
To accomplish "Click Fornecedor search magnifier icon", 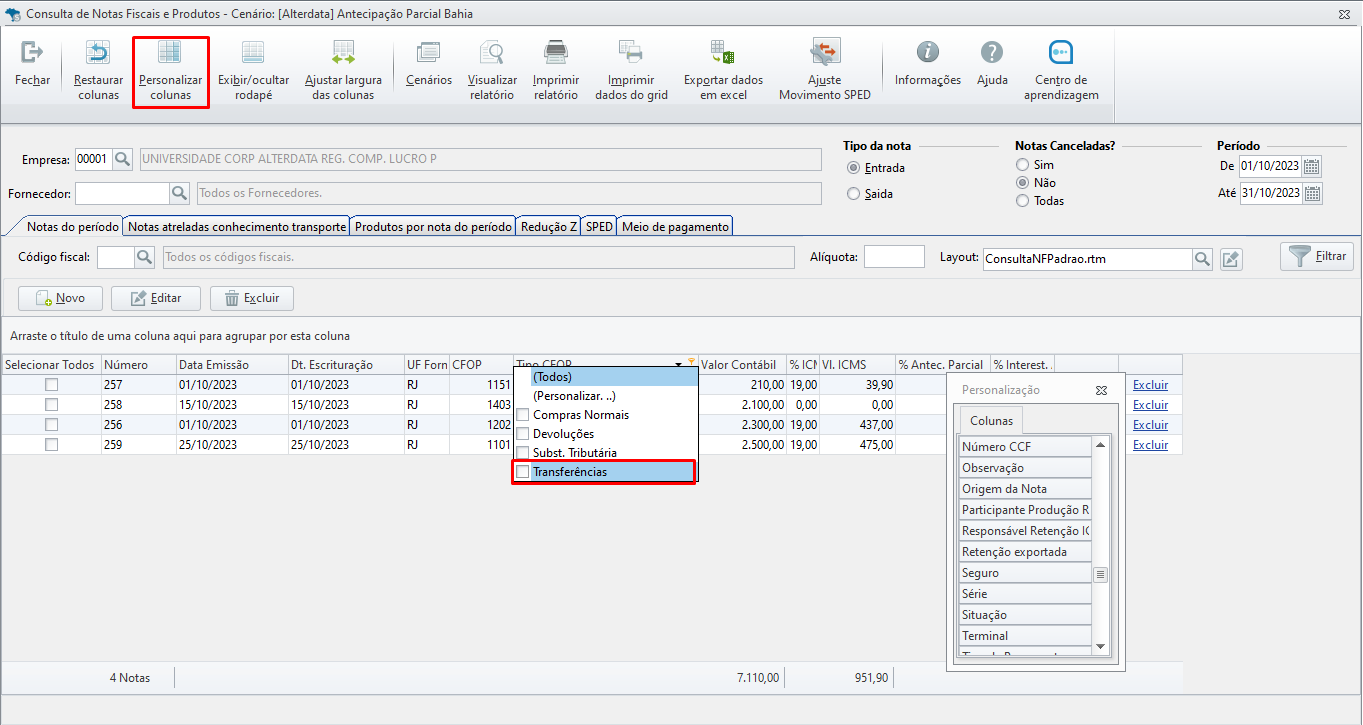I will [x=180, y=193].
